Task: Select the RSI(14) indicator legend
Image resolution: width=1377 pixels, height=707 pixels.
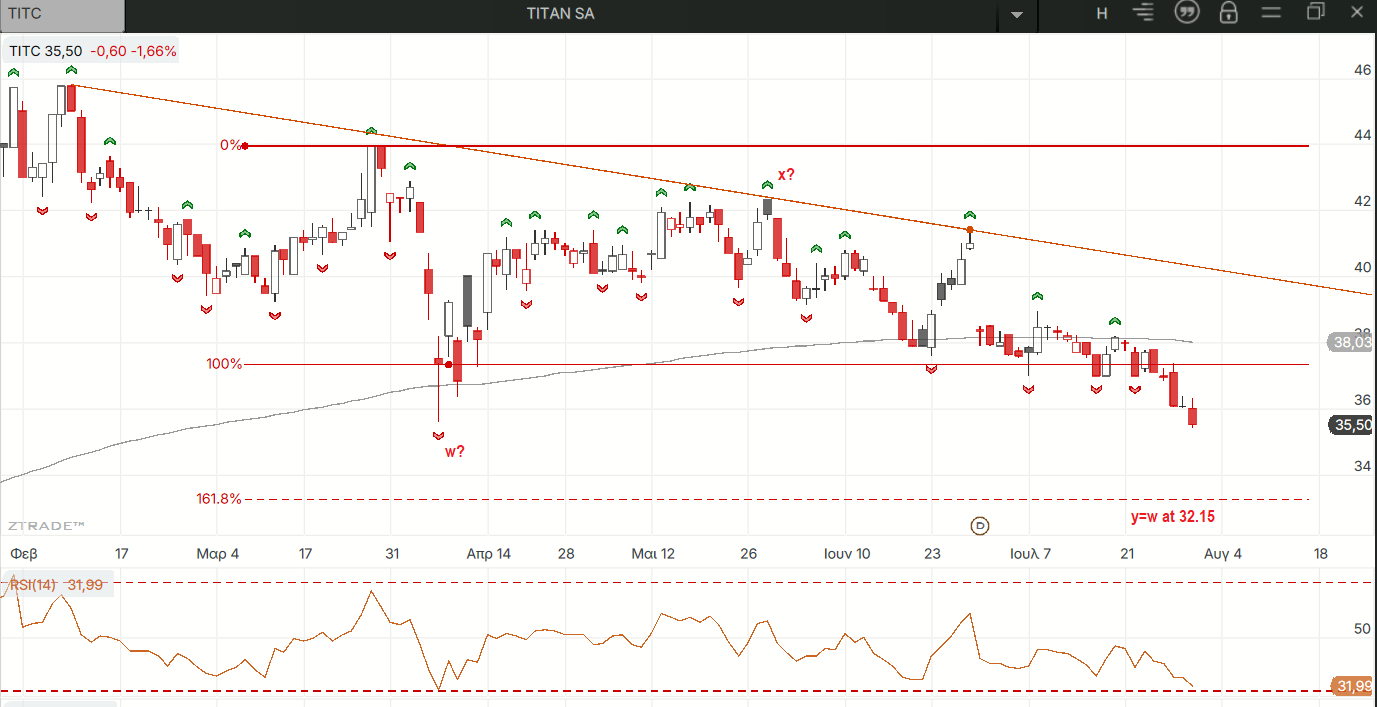Action: click(58, 585)
